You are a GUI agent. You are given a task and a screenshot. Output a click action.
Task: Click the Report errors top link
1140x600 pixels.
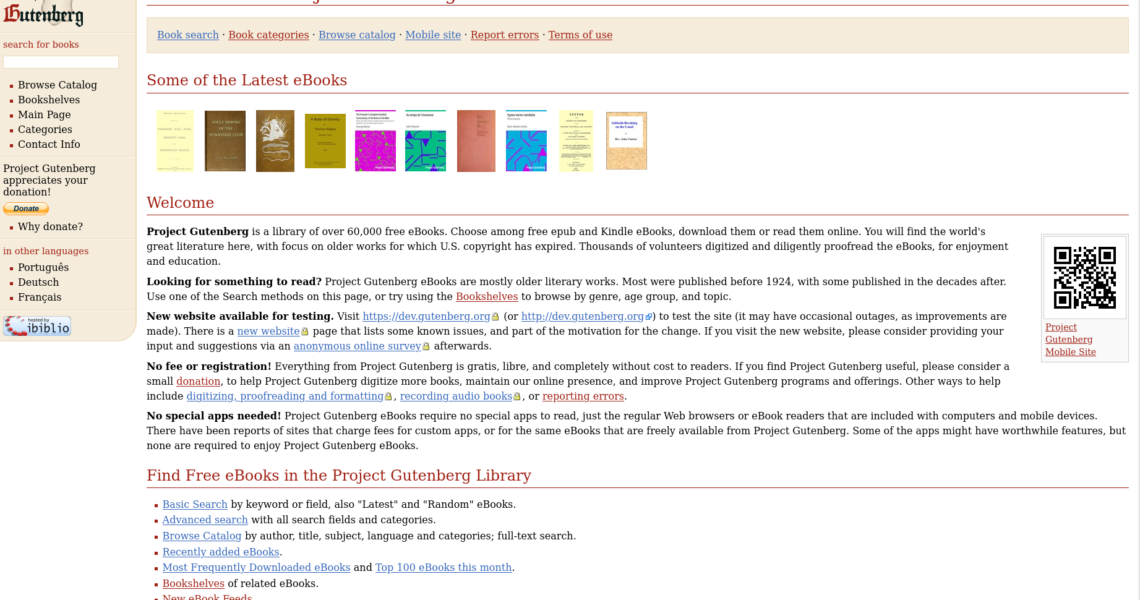pyautogui.click(x=504, y=35)
